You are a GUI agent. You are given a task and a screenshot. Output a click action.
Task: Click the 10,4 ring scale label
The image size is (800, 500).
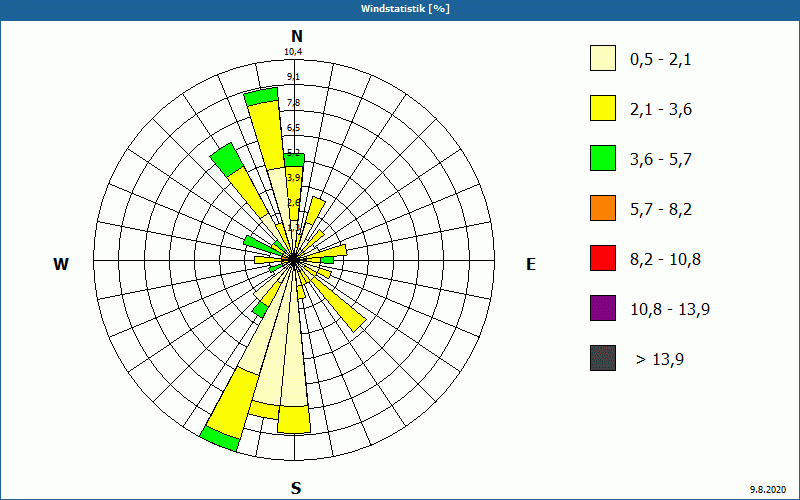[x=293, y=52]
